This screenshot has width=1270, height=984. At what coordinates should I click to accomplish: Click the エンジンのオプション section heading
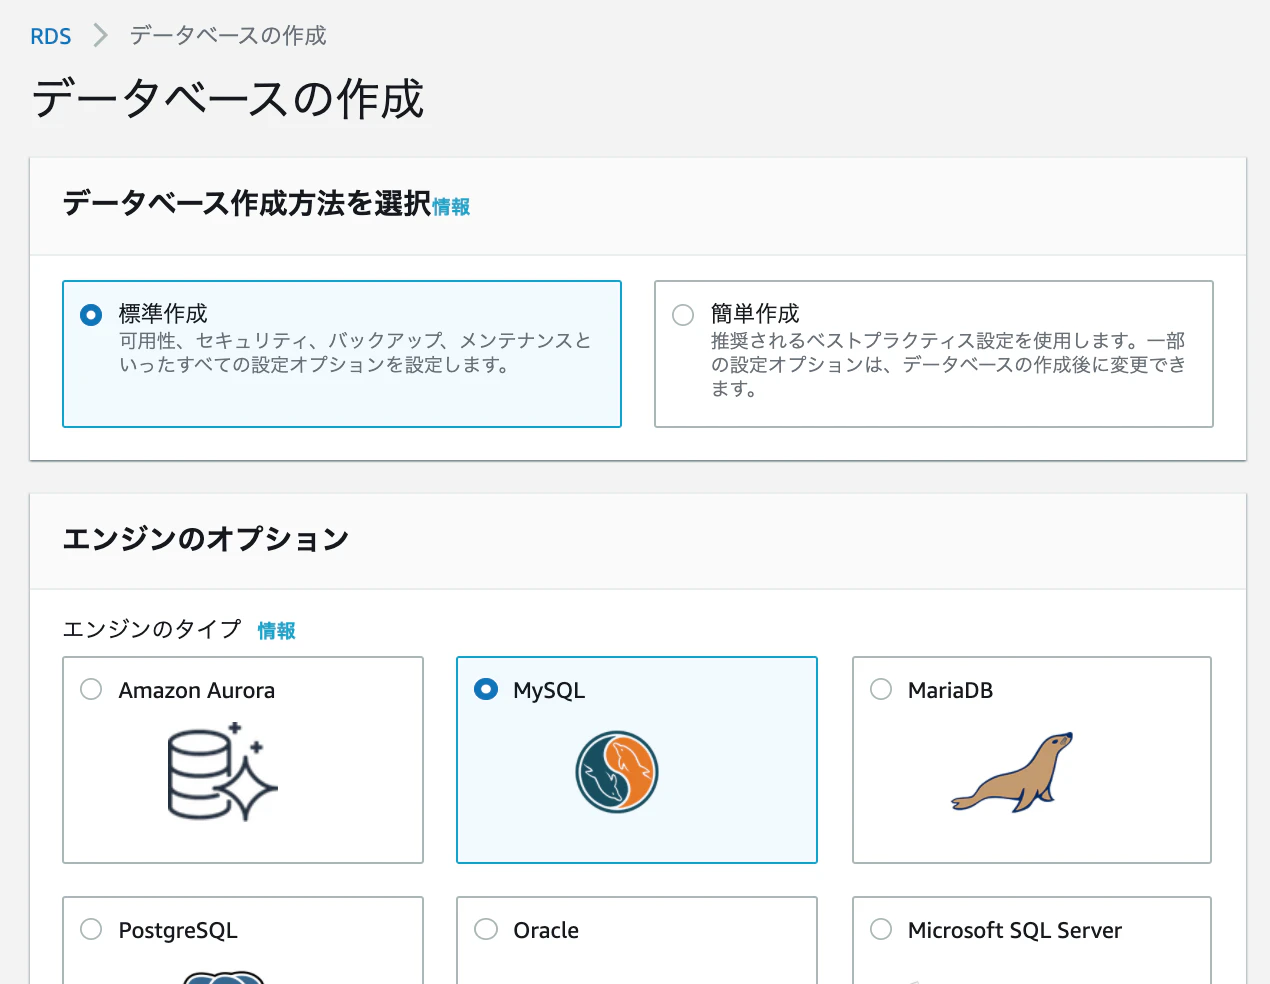pos(206,539)
